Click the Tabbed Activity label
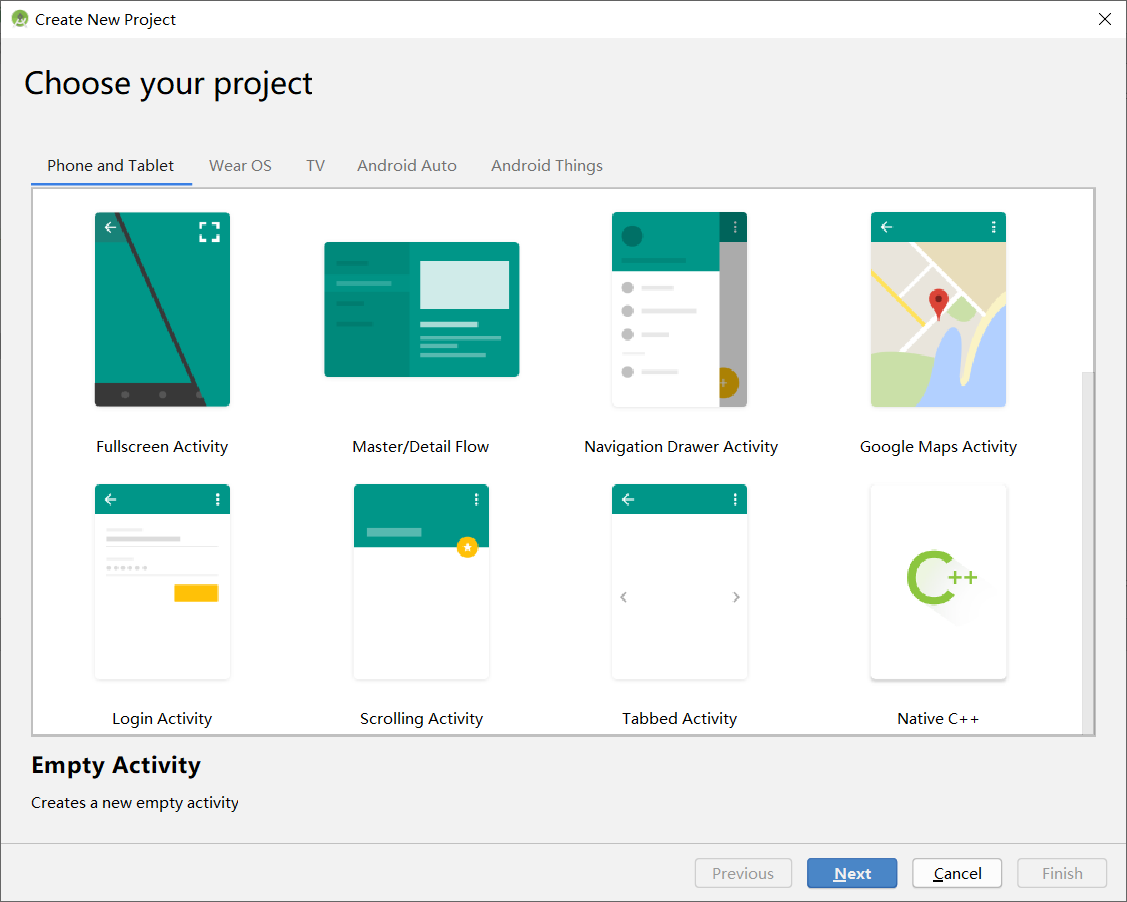Screen dimensions: 1127x902 (x=679, y=719)
